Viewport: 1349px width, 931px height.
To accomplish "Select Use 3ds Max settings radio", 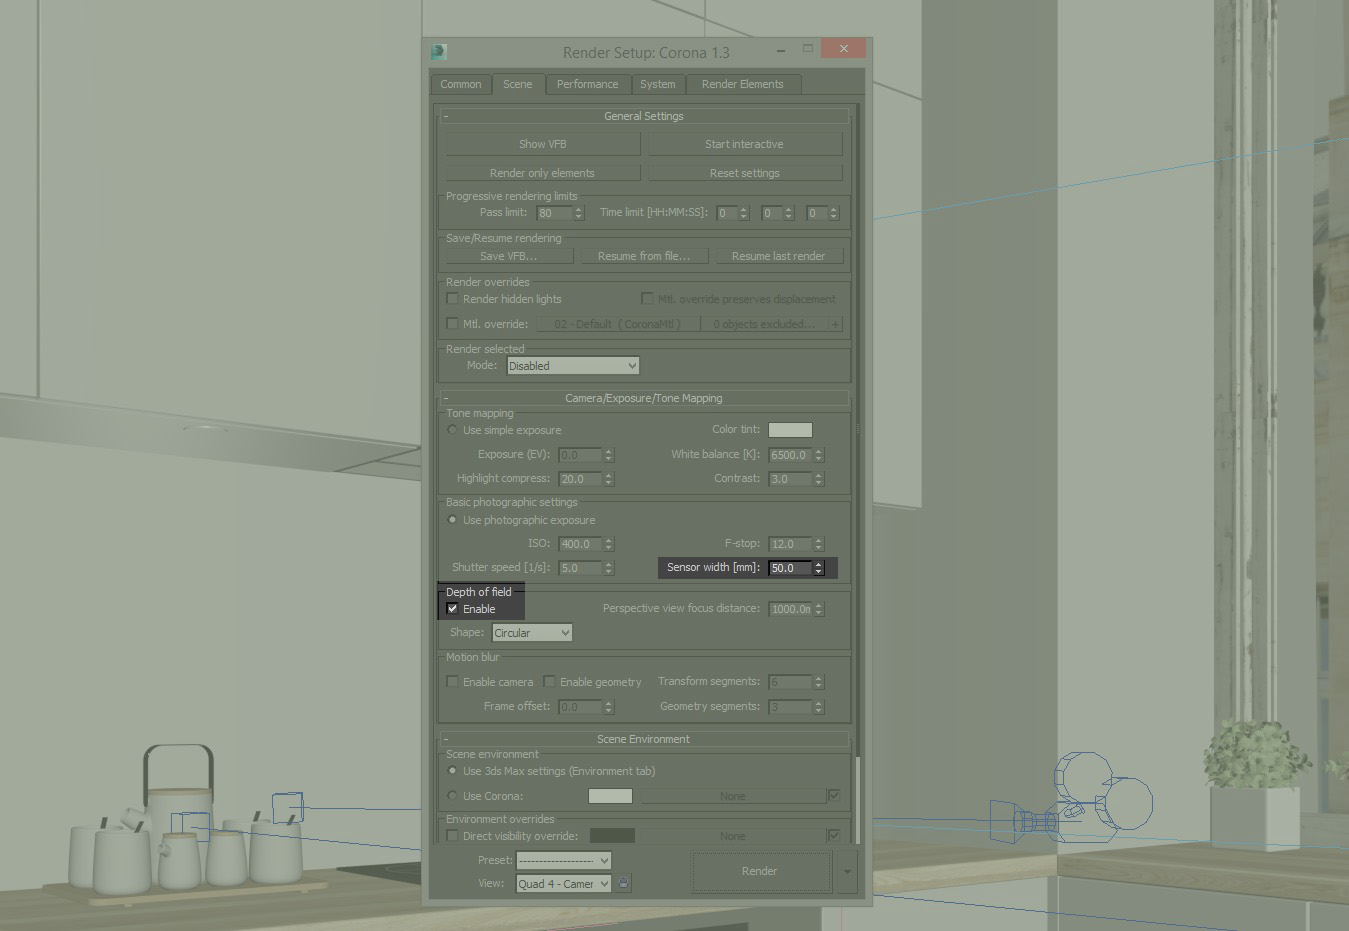I will point(453,771).
